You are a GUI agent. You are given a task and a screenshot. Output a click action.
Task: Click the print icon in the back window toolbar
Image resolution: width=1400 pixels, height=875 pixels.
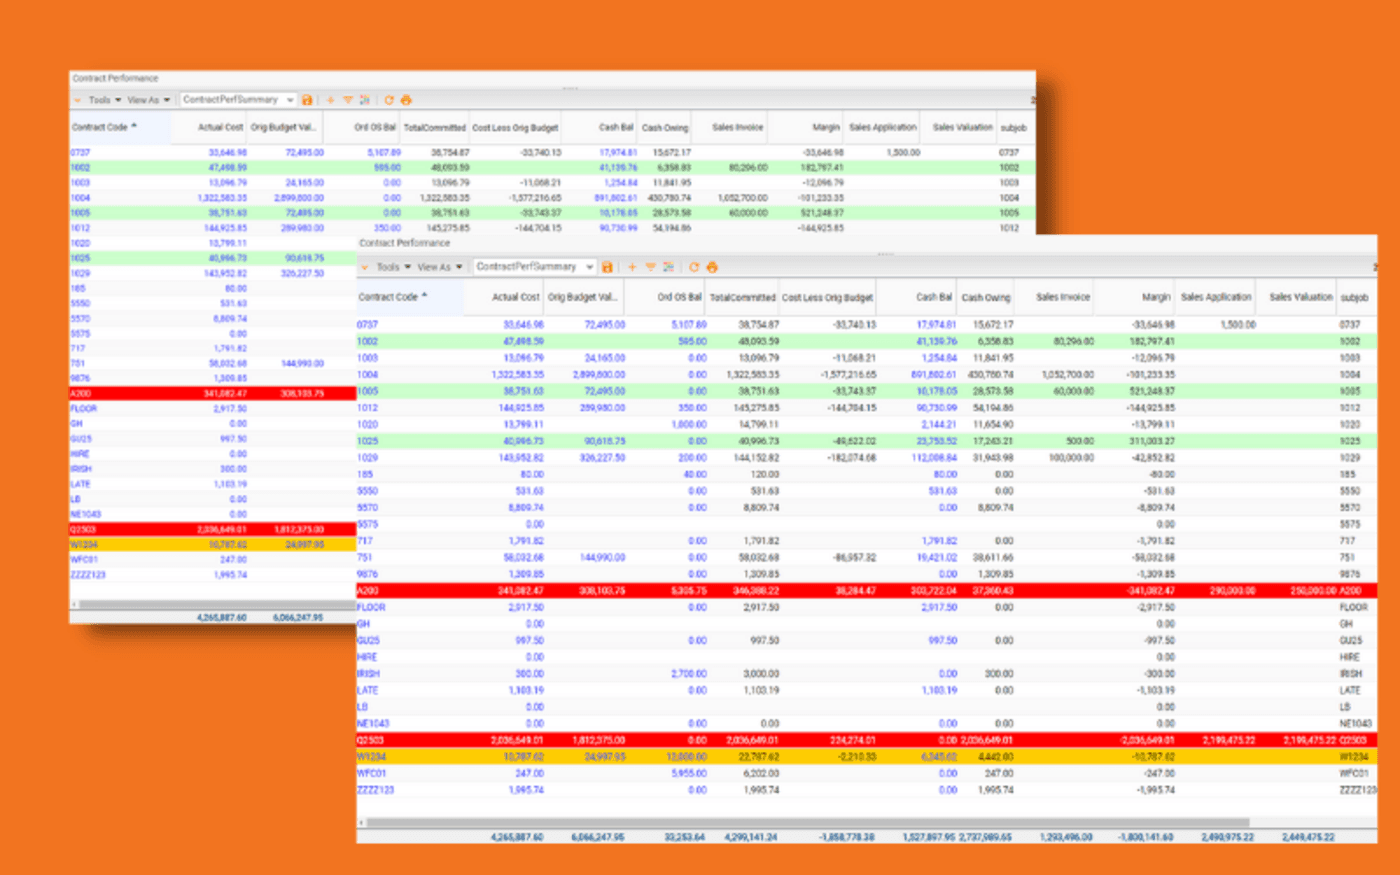(x=406, y=100)
